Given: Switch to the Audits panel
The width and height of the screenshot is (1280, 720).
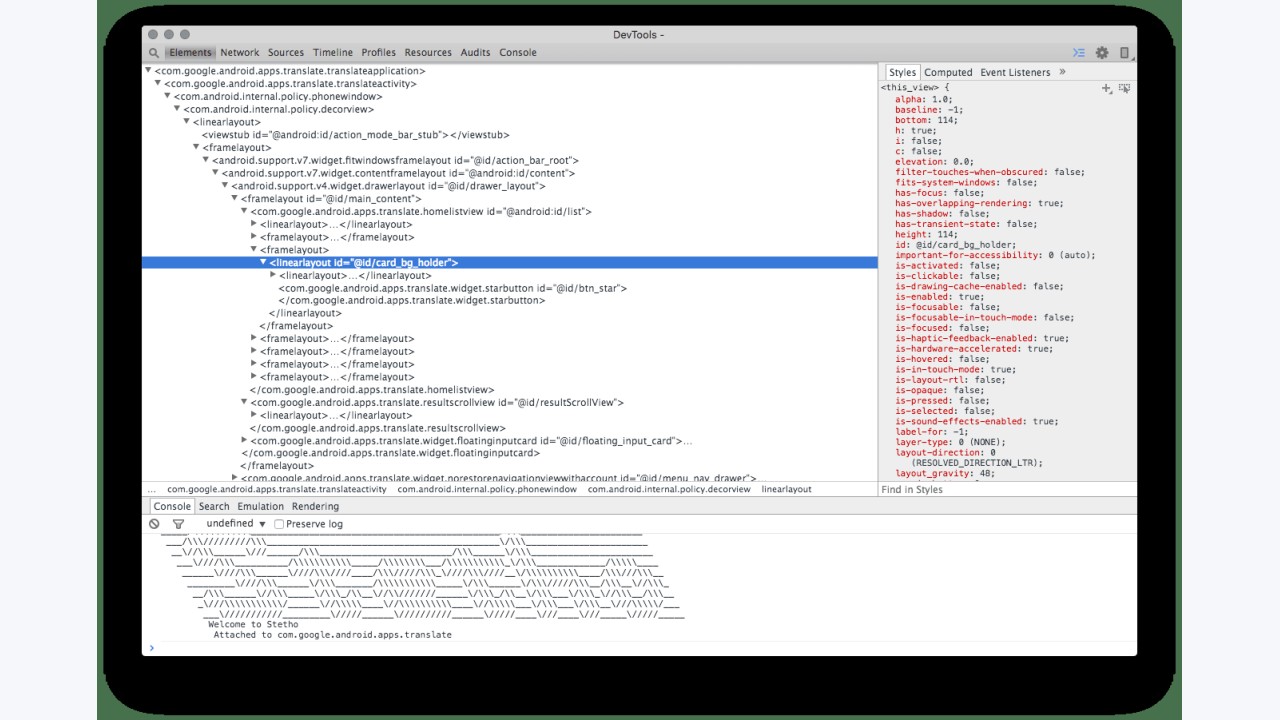Looking at the screenshot, I should (x=476, y=53).
